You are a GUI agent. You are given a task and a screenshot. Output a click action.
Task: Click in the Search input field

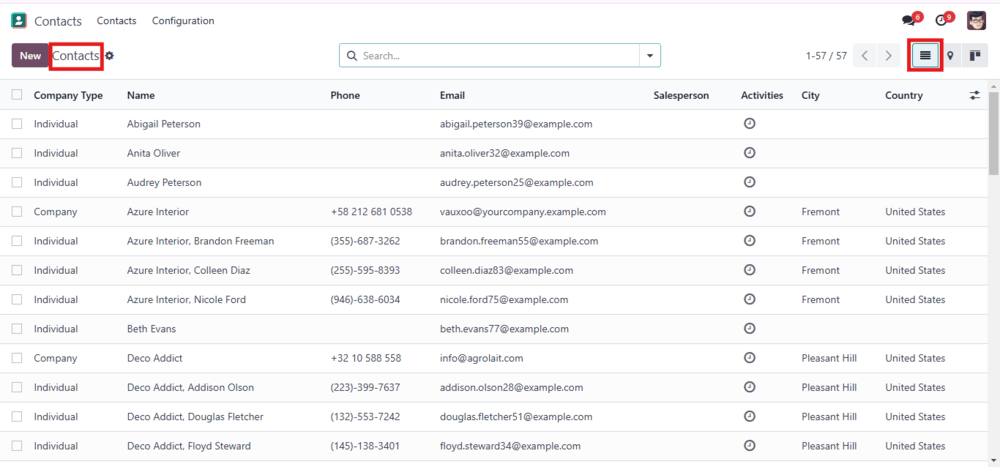click(499, 56)
